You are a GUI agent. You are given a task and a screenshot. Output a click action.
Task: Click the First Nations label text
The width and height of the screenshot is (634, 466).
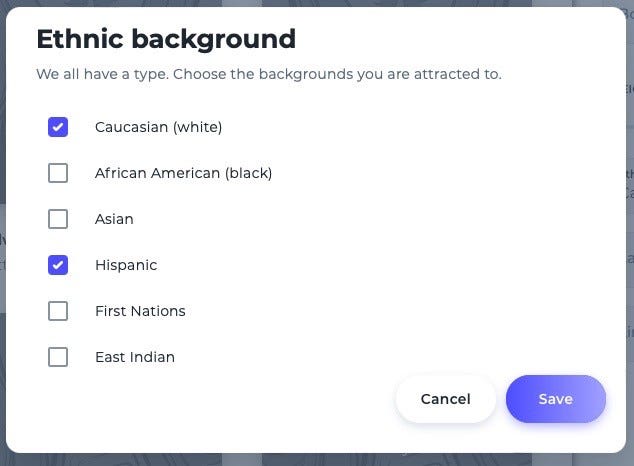(140, 311)
